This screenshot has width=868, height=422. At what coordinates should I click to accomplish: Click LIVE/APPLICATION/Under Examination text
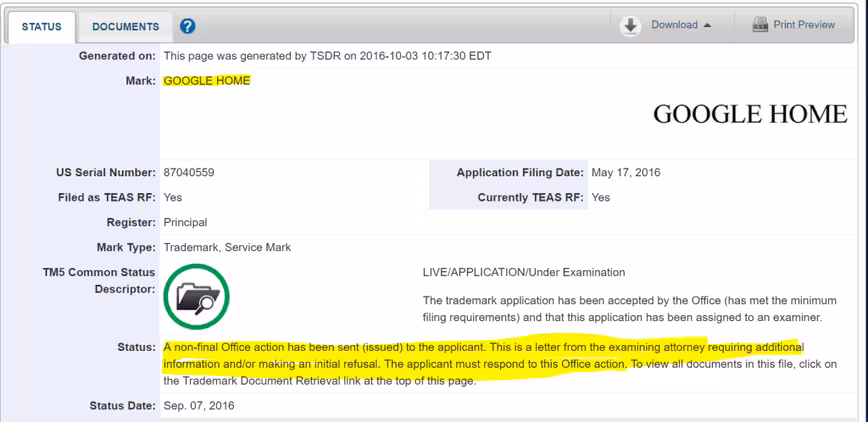click(524, 272)
